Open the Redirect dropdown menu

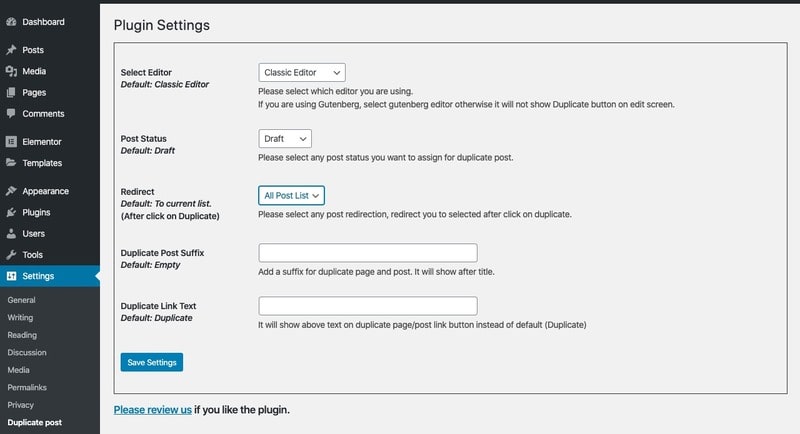coord(291,196)
